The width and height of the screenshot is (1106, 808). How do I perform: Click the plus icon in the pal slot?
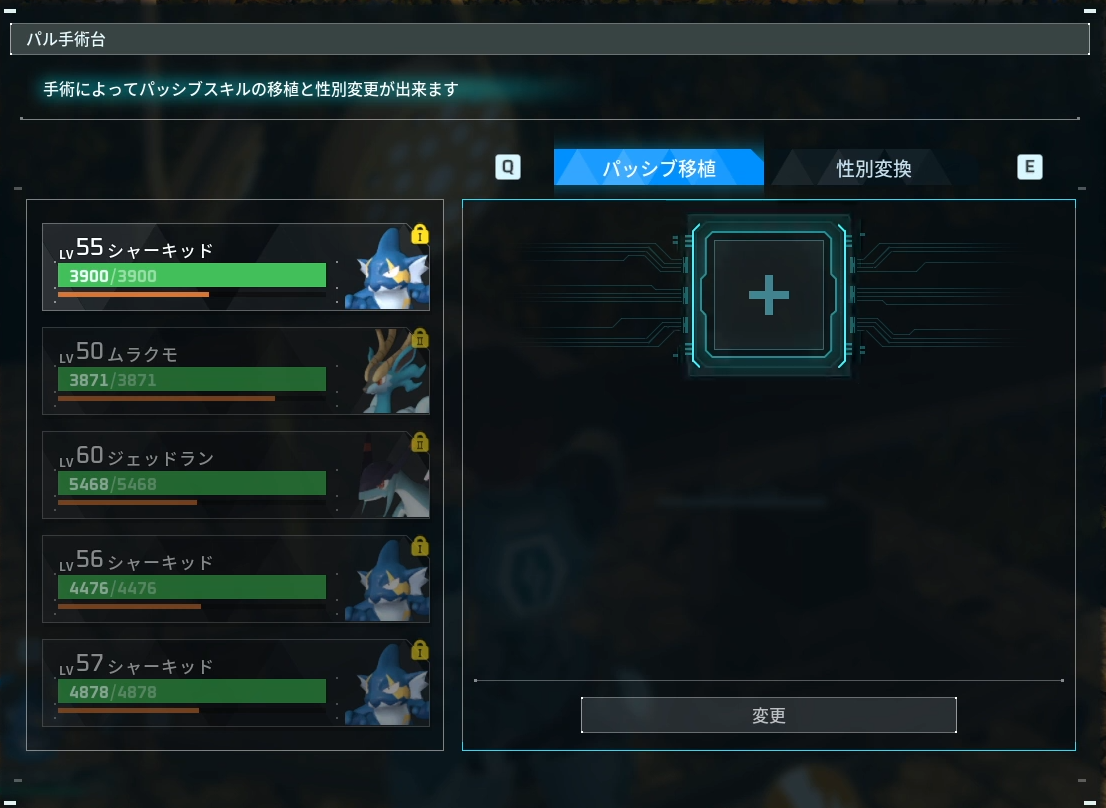tap(768, 295)
